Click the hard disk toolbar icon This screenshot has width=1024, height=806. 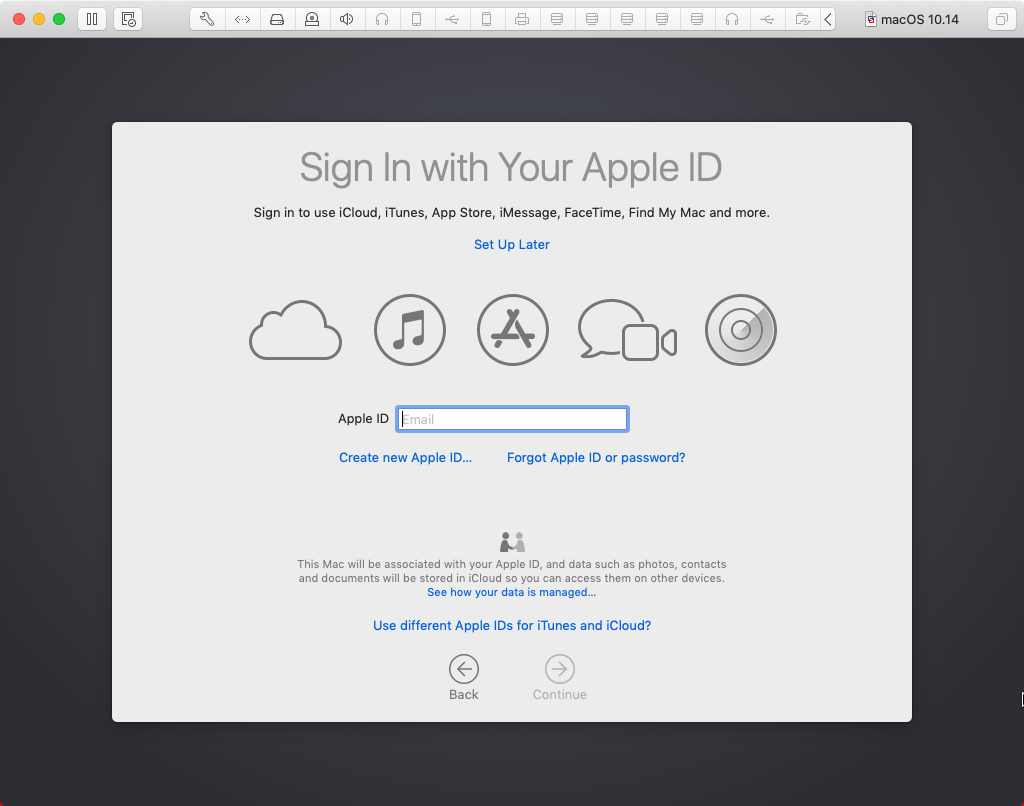(x=277, y=19)
